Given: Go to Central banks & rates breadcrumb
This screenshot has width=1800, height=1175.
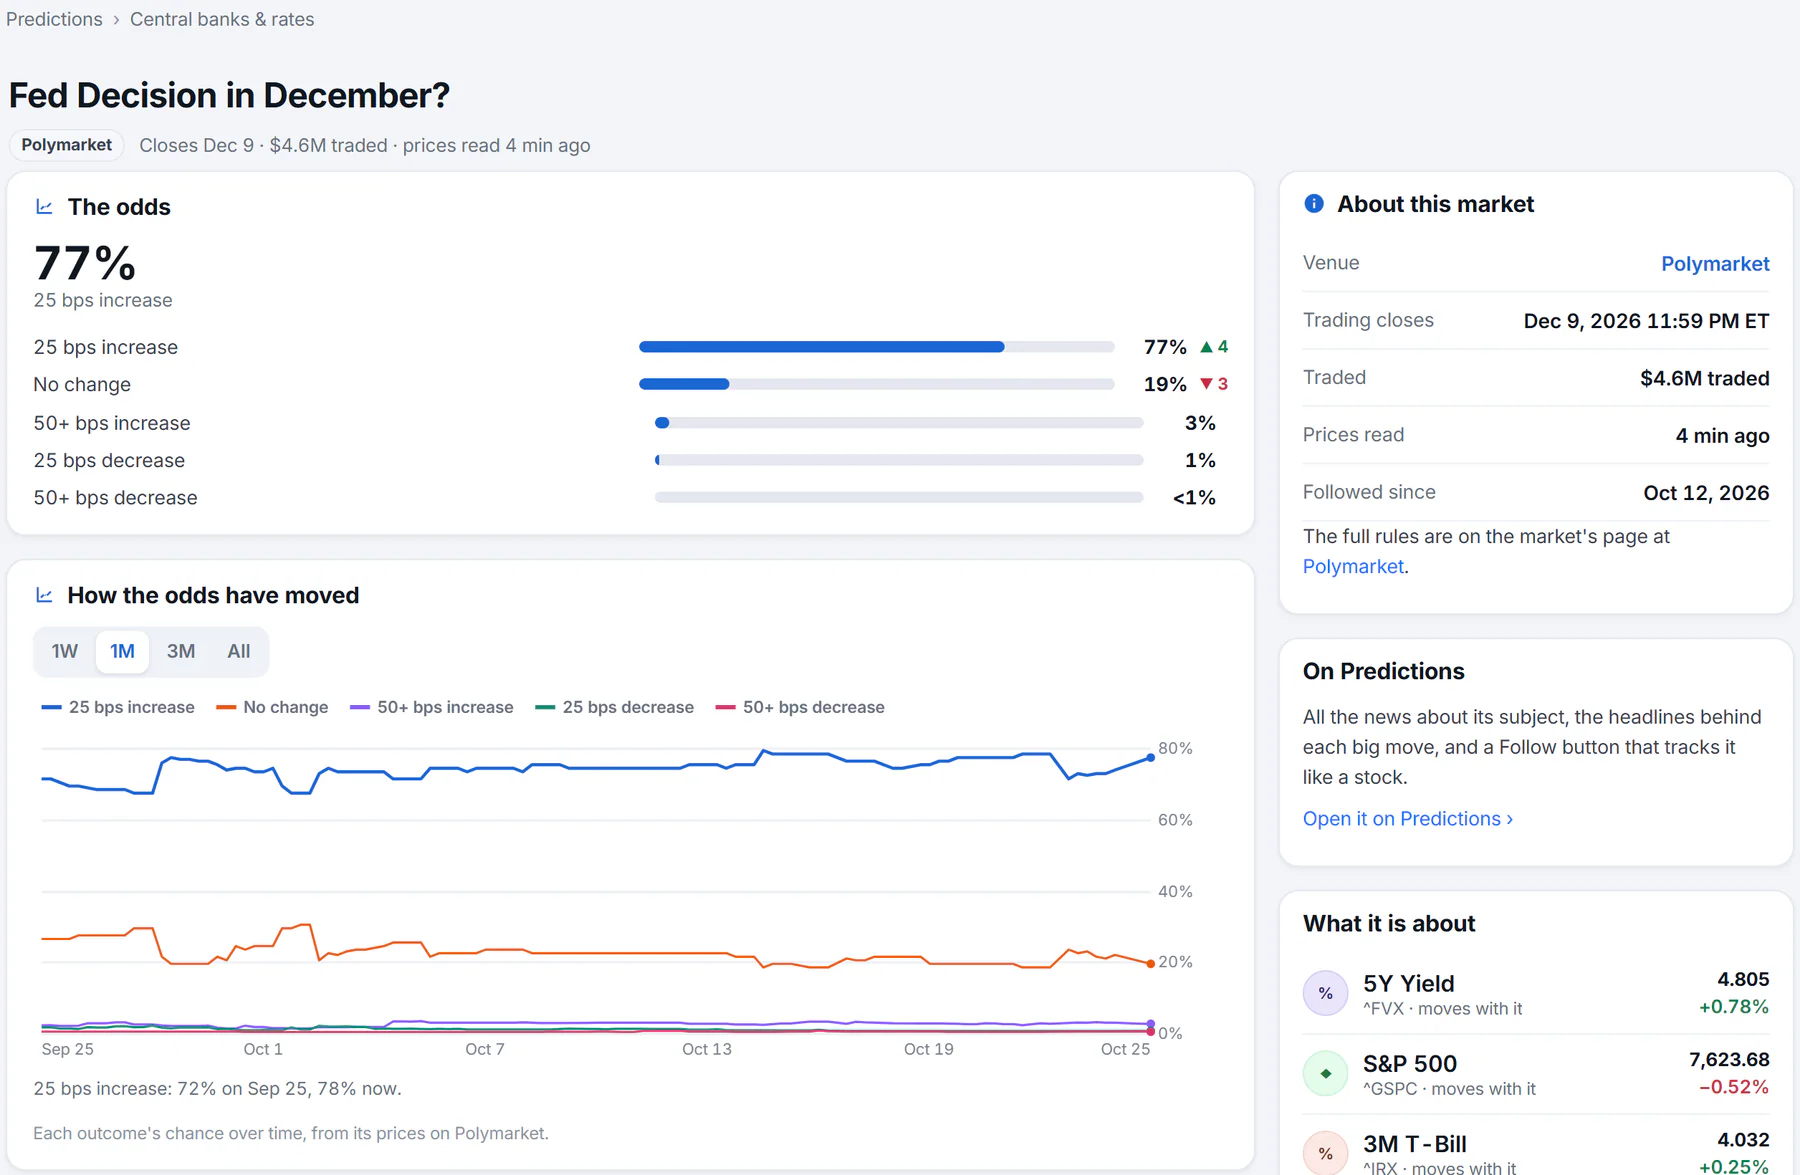Looking at the screenshot, I should (222, 19).
